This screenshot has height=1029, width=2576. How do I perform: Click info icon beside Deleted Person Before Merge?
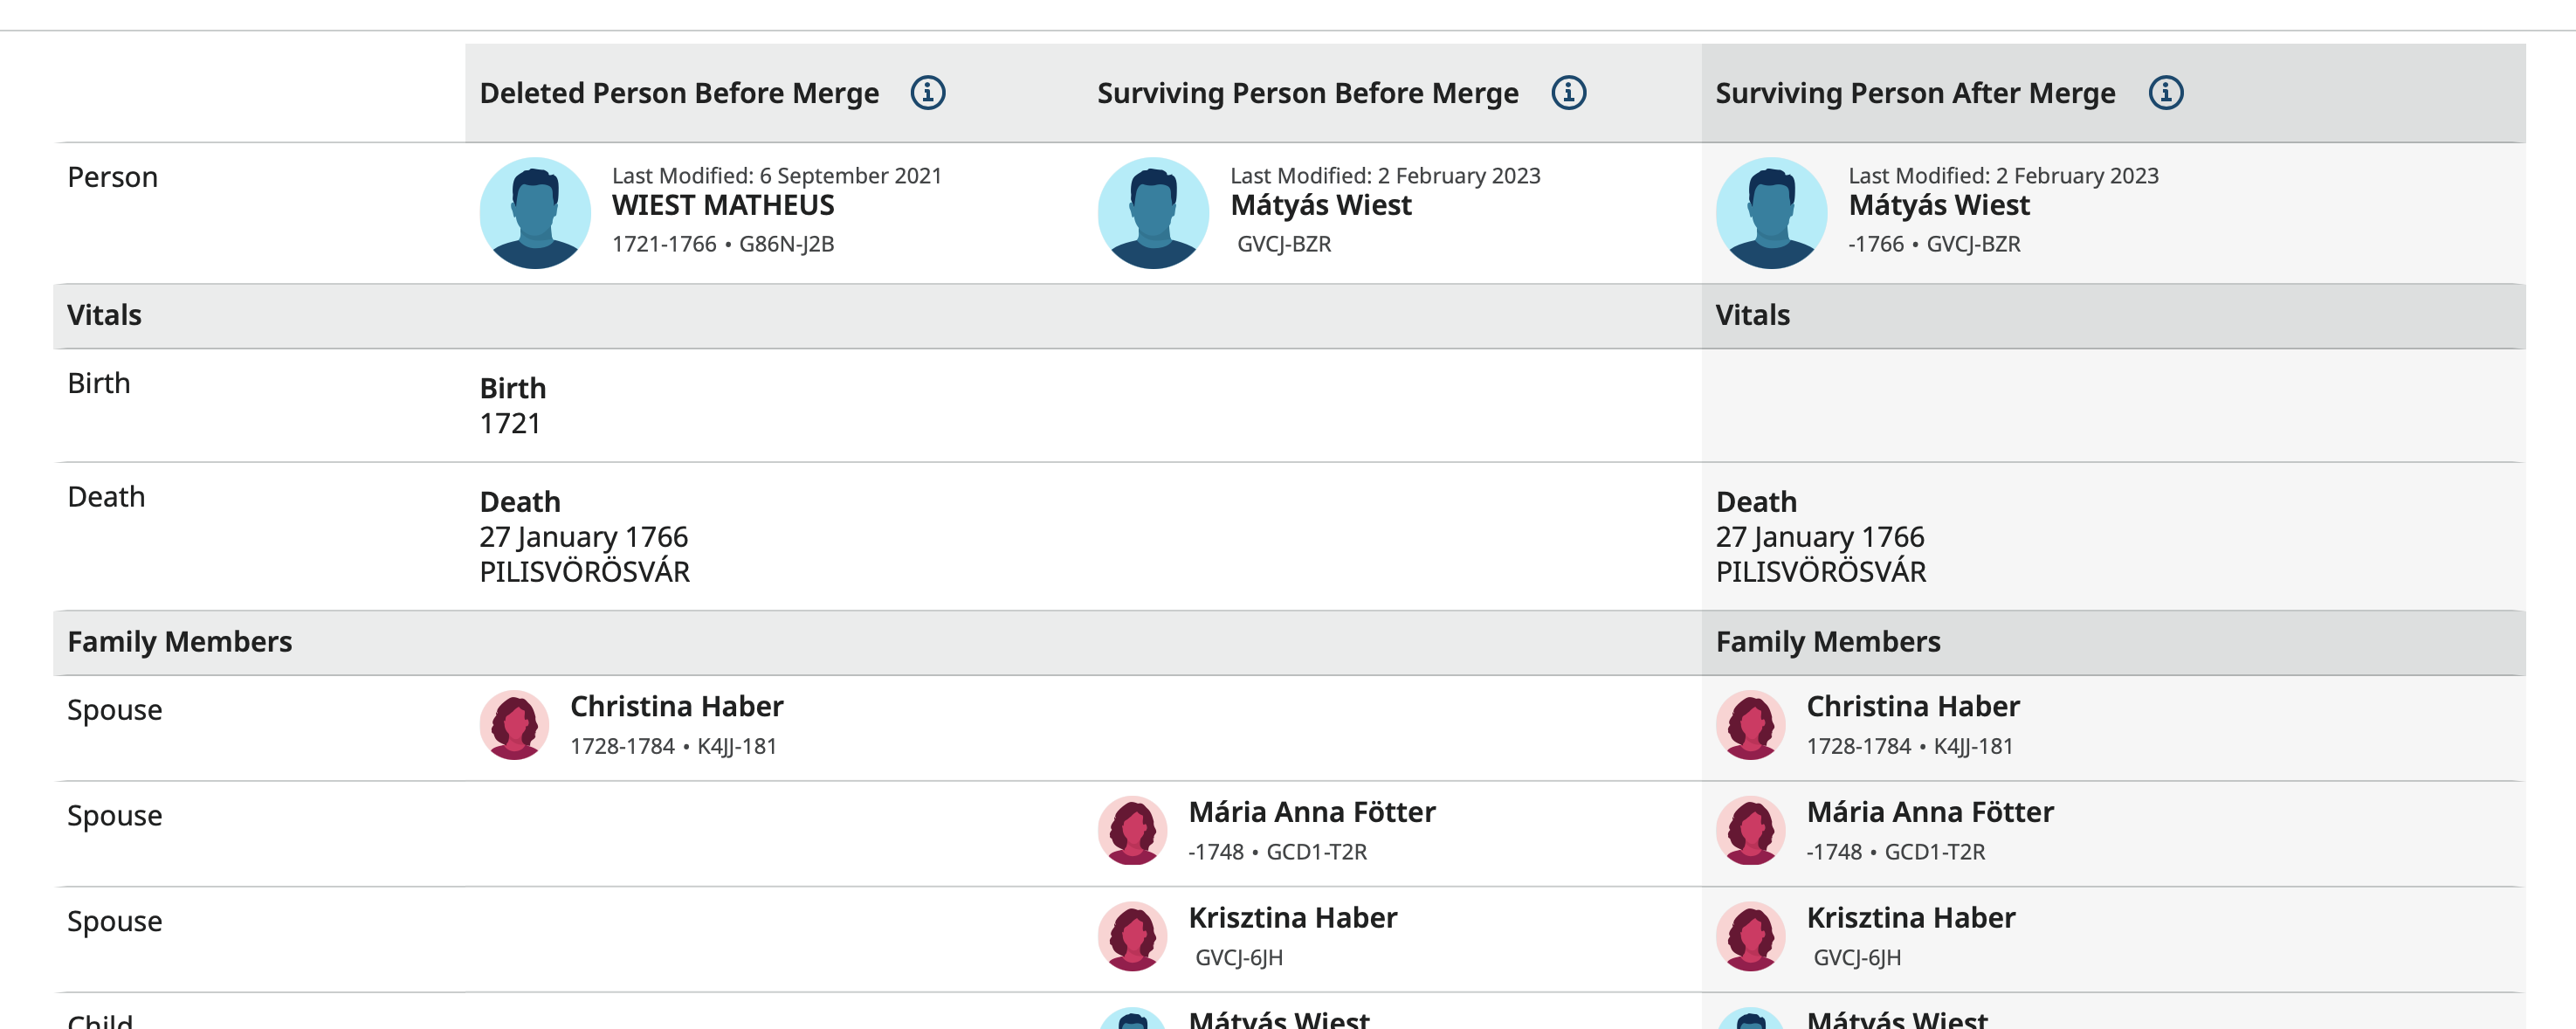(927, 93)
